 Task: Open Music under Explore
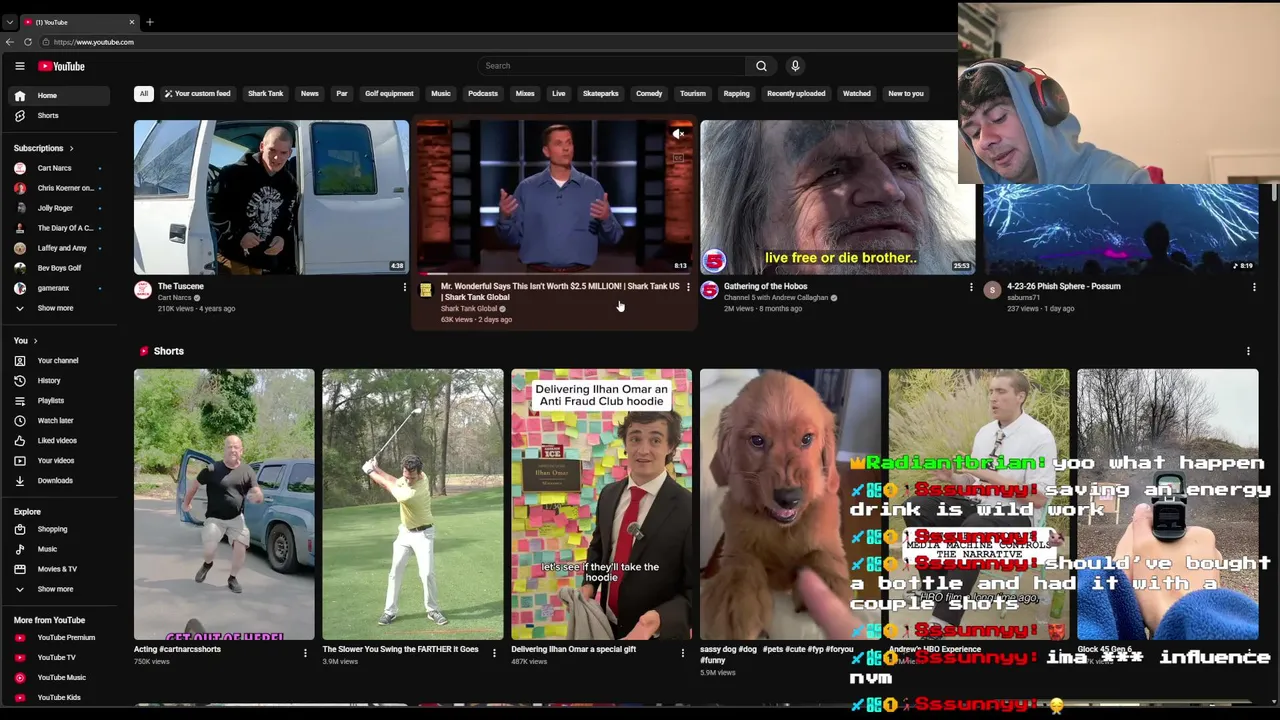[x=60, y=549]
